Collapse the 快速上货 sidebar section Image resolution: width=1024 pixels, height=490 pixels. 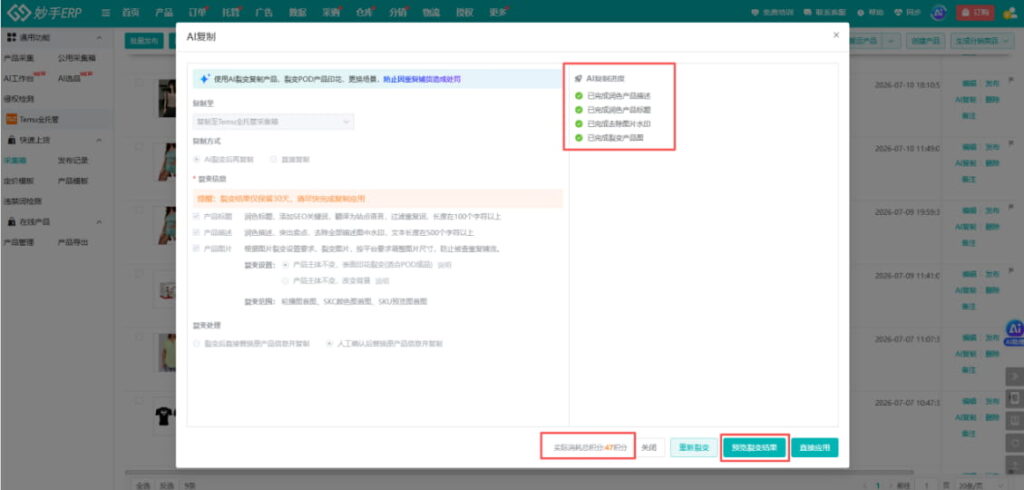point(99,140)
